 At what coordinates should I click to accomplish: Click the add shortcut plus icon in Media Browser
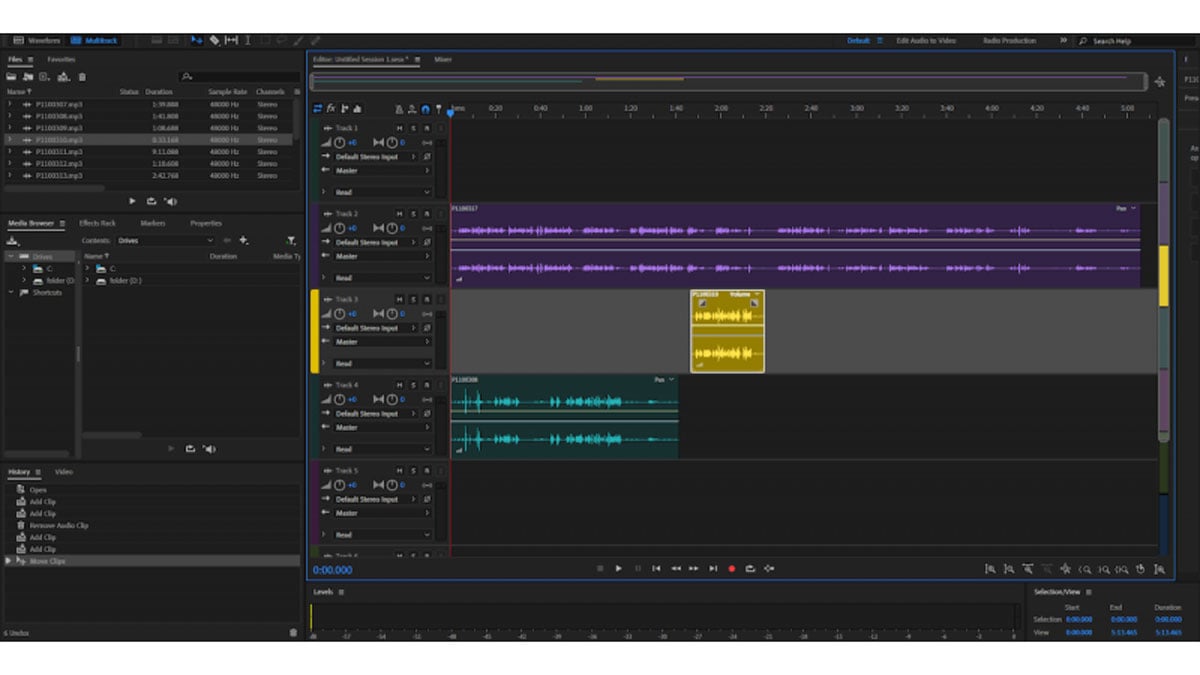[243, 241]
